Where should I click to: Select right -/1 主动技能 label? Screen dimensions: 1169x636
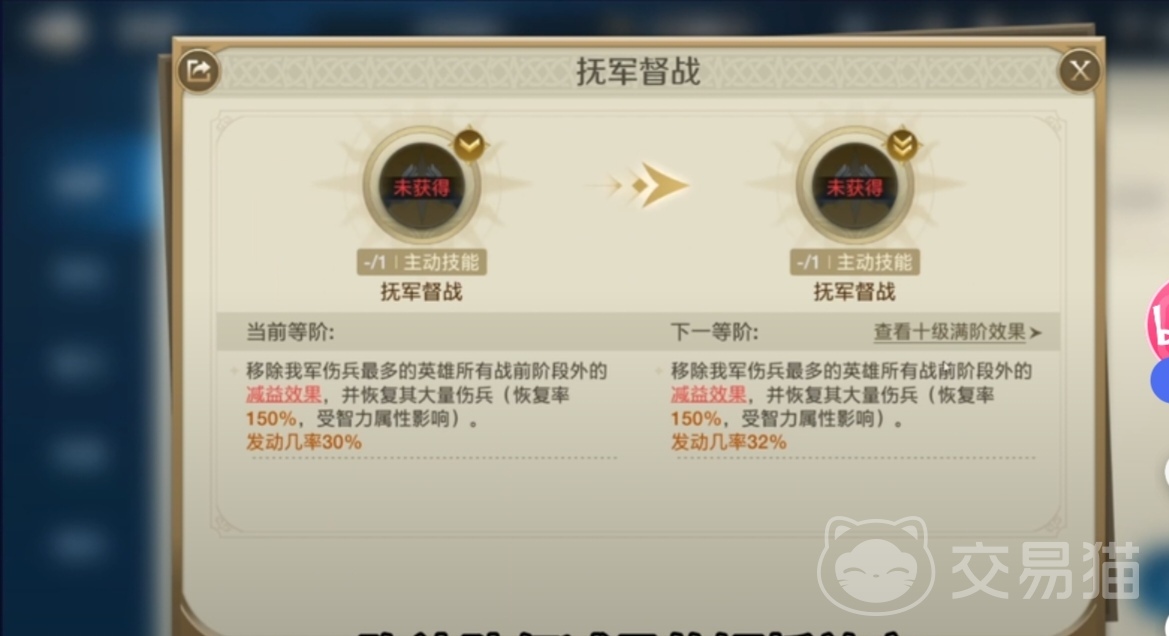[854, 262]
